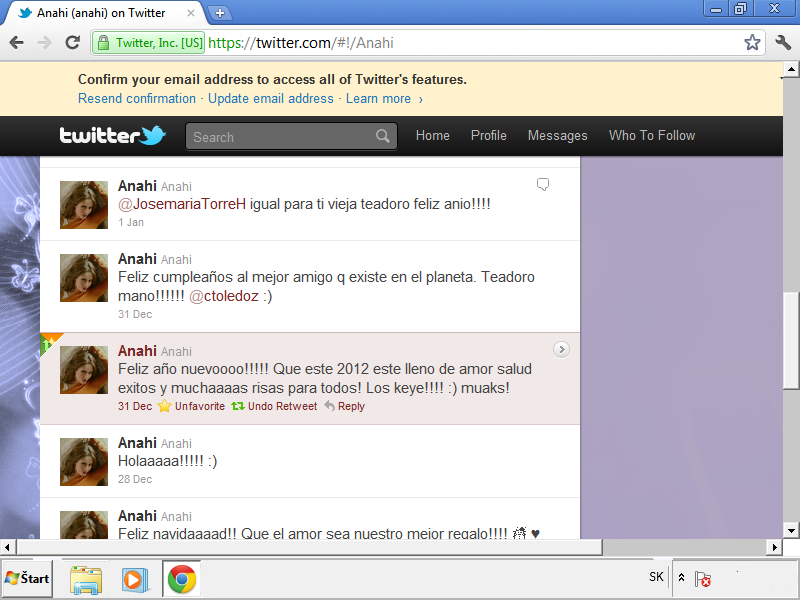Screen dimensions: 800x600
Task: Go to the Home menu item
Action: tap(433, 135)
